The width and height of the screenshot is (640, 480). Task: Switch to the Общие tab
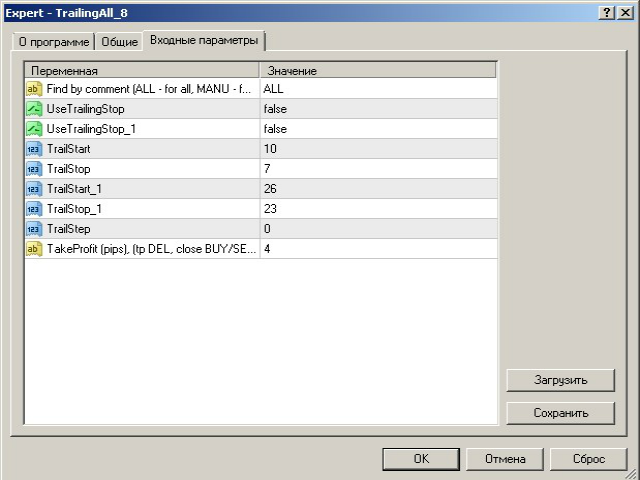pos(119,42)
